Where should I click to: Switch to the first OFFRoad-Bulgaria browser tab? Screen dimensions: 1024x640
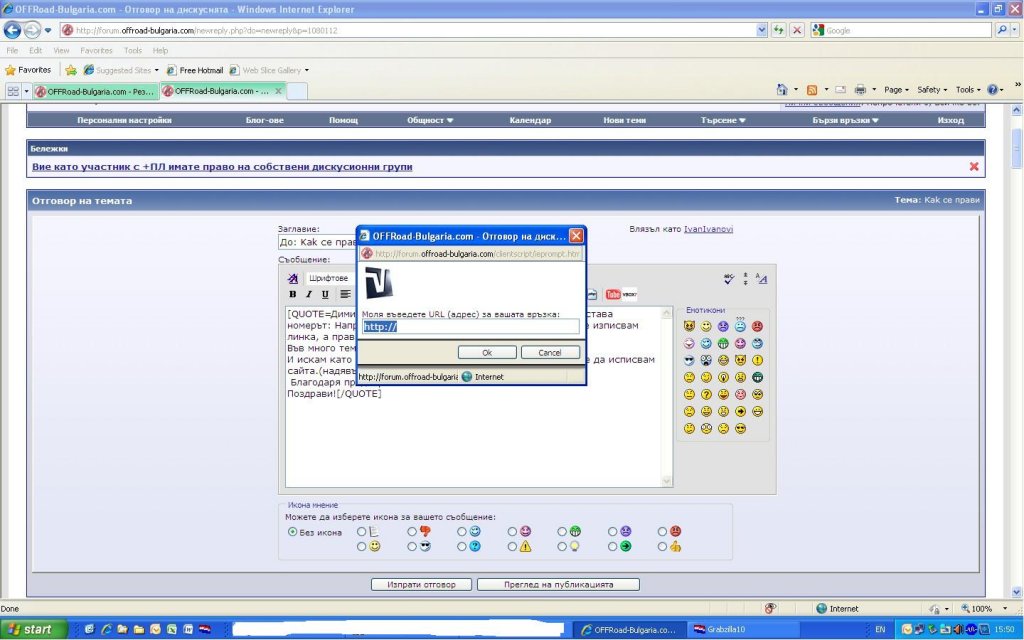point(94,91)
